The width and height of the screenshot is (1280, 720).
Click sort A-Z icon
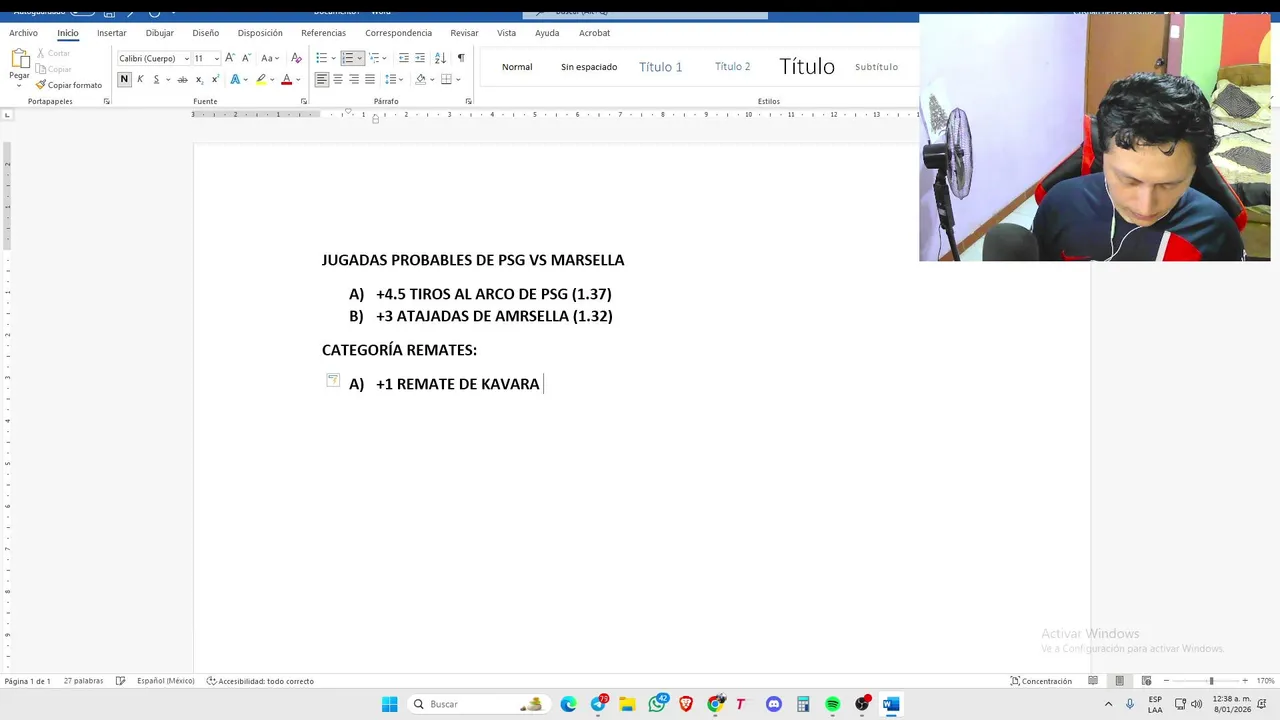(x=440, y=58)
